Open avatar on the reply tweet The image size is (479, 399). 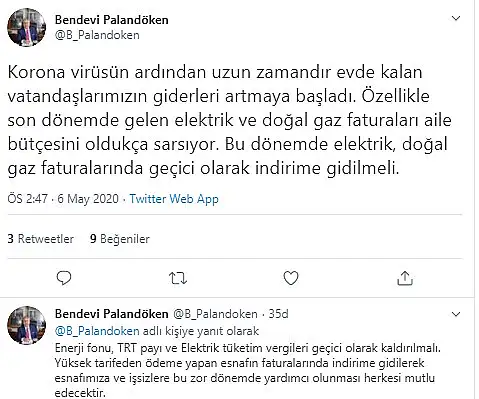tap(27, 325)
